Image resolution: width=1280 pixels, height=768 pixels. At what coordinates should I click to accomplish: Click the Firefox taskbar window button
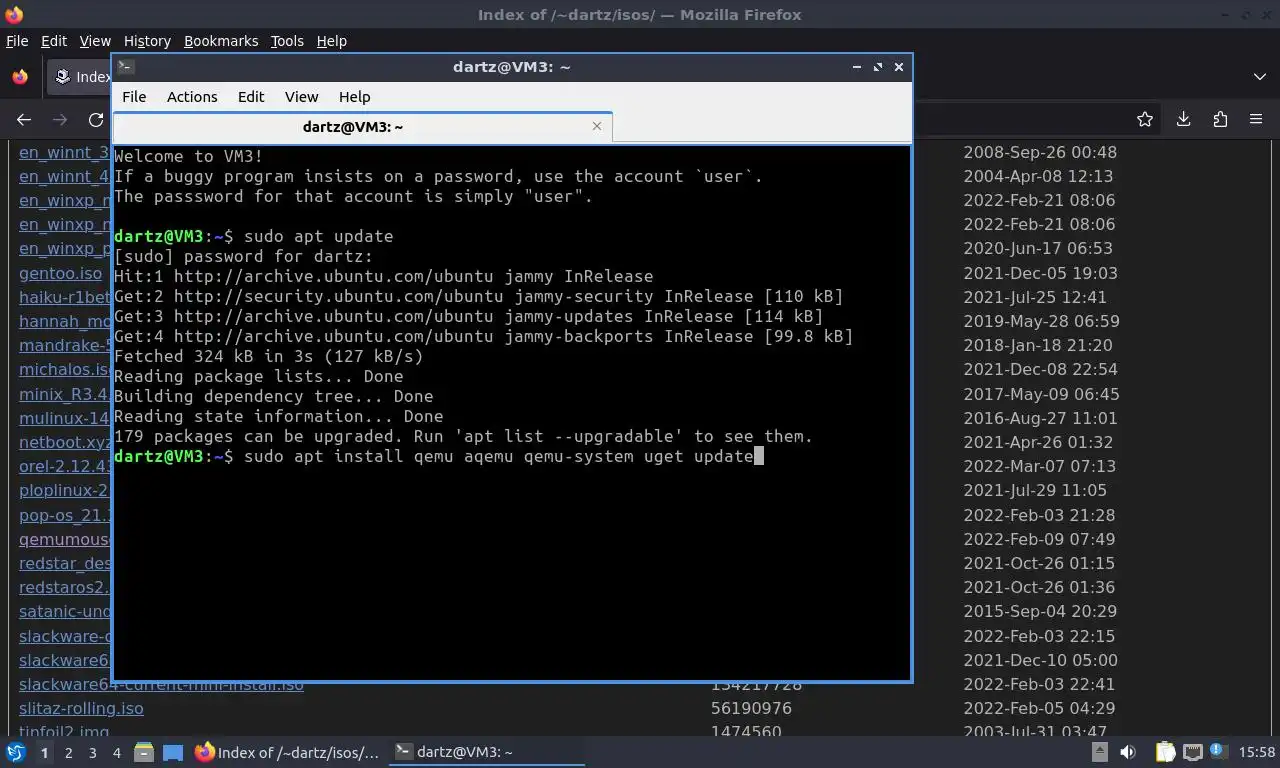point(288,752)
